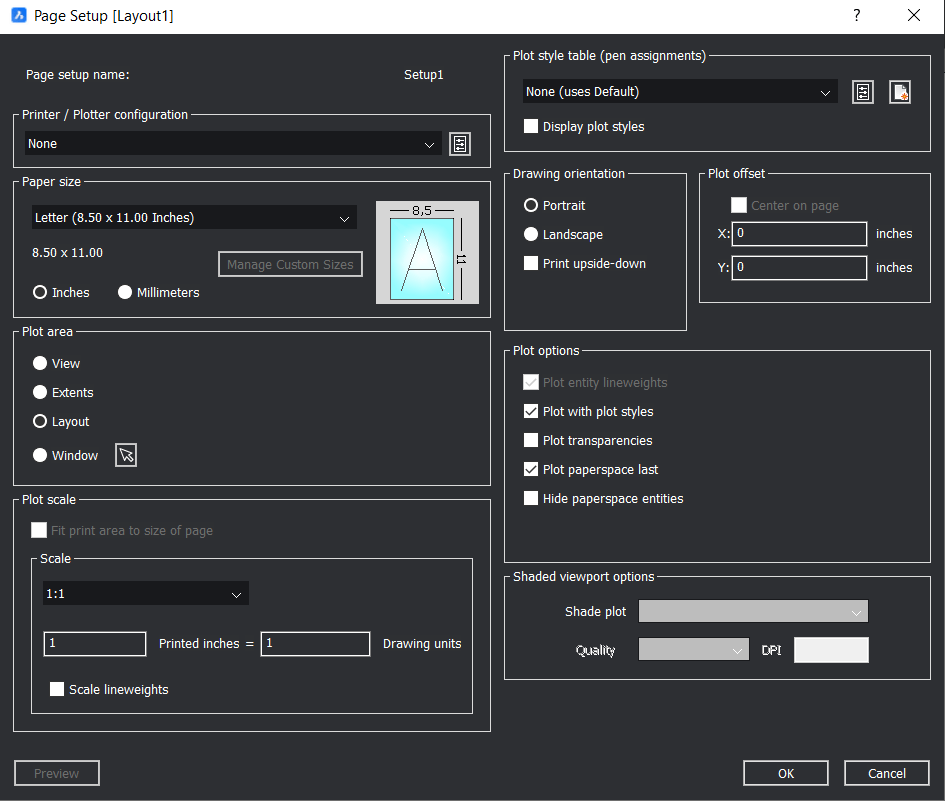Select Portrait drawing orientation
This screenshot has height=801, width=945.
530,205
